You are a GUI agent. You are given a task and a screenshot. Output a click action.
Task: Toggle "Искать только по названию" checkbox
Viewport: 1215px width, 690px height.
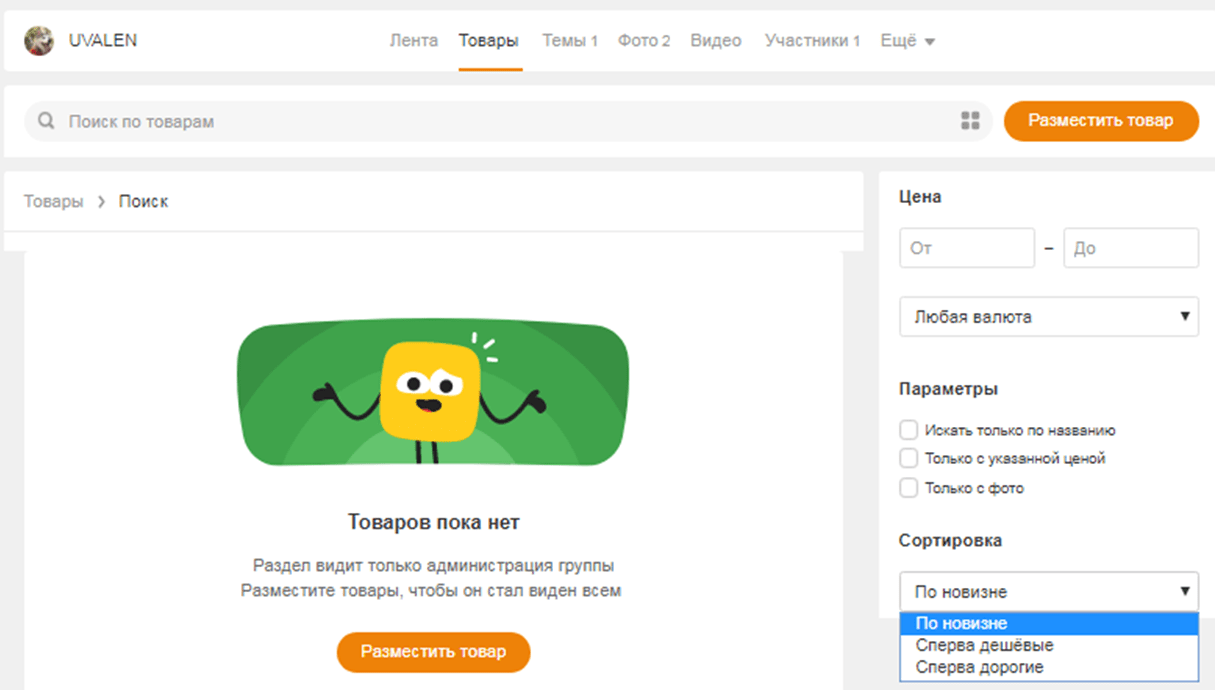click(908, 430)
